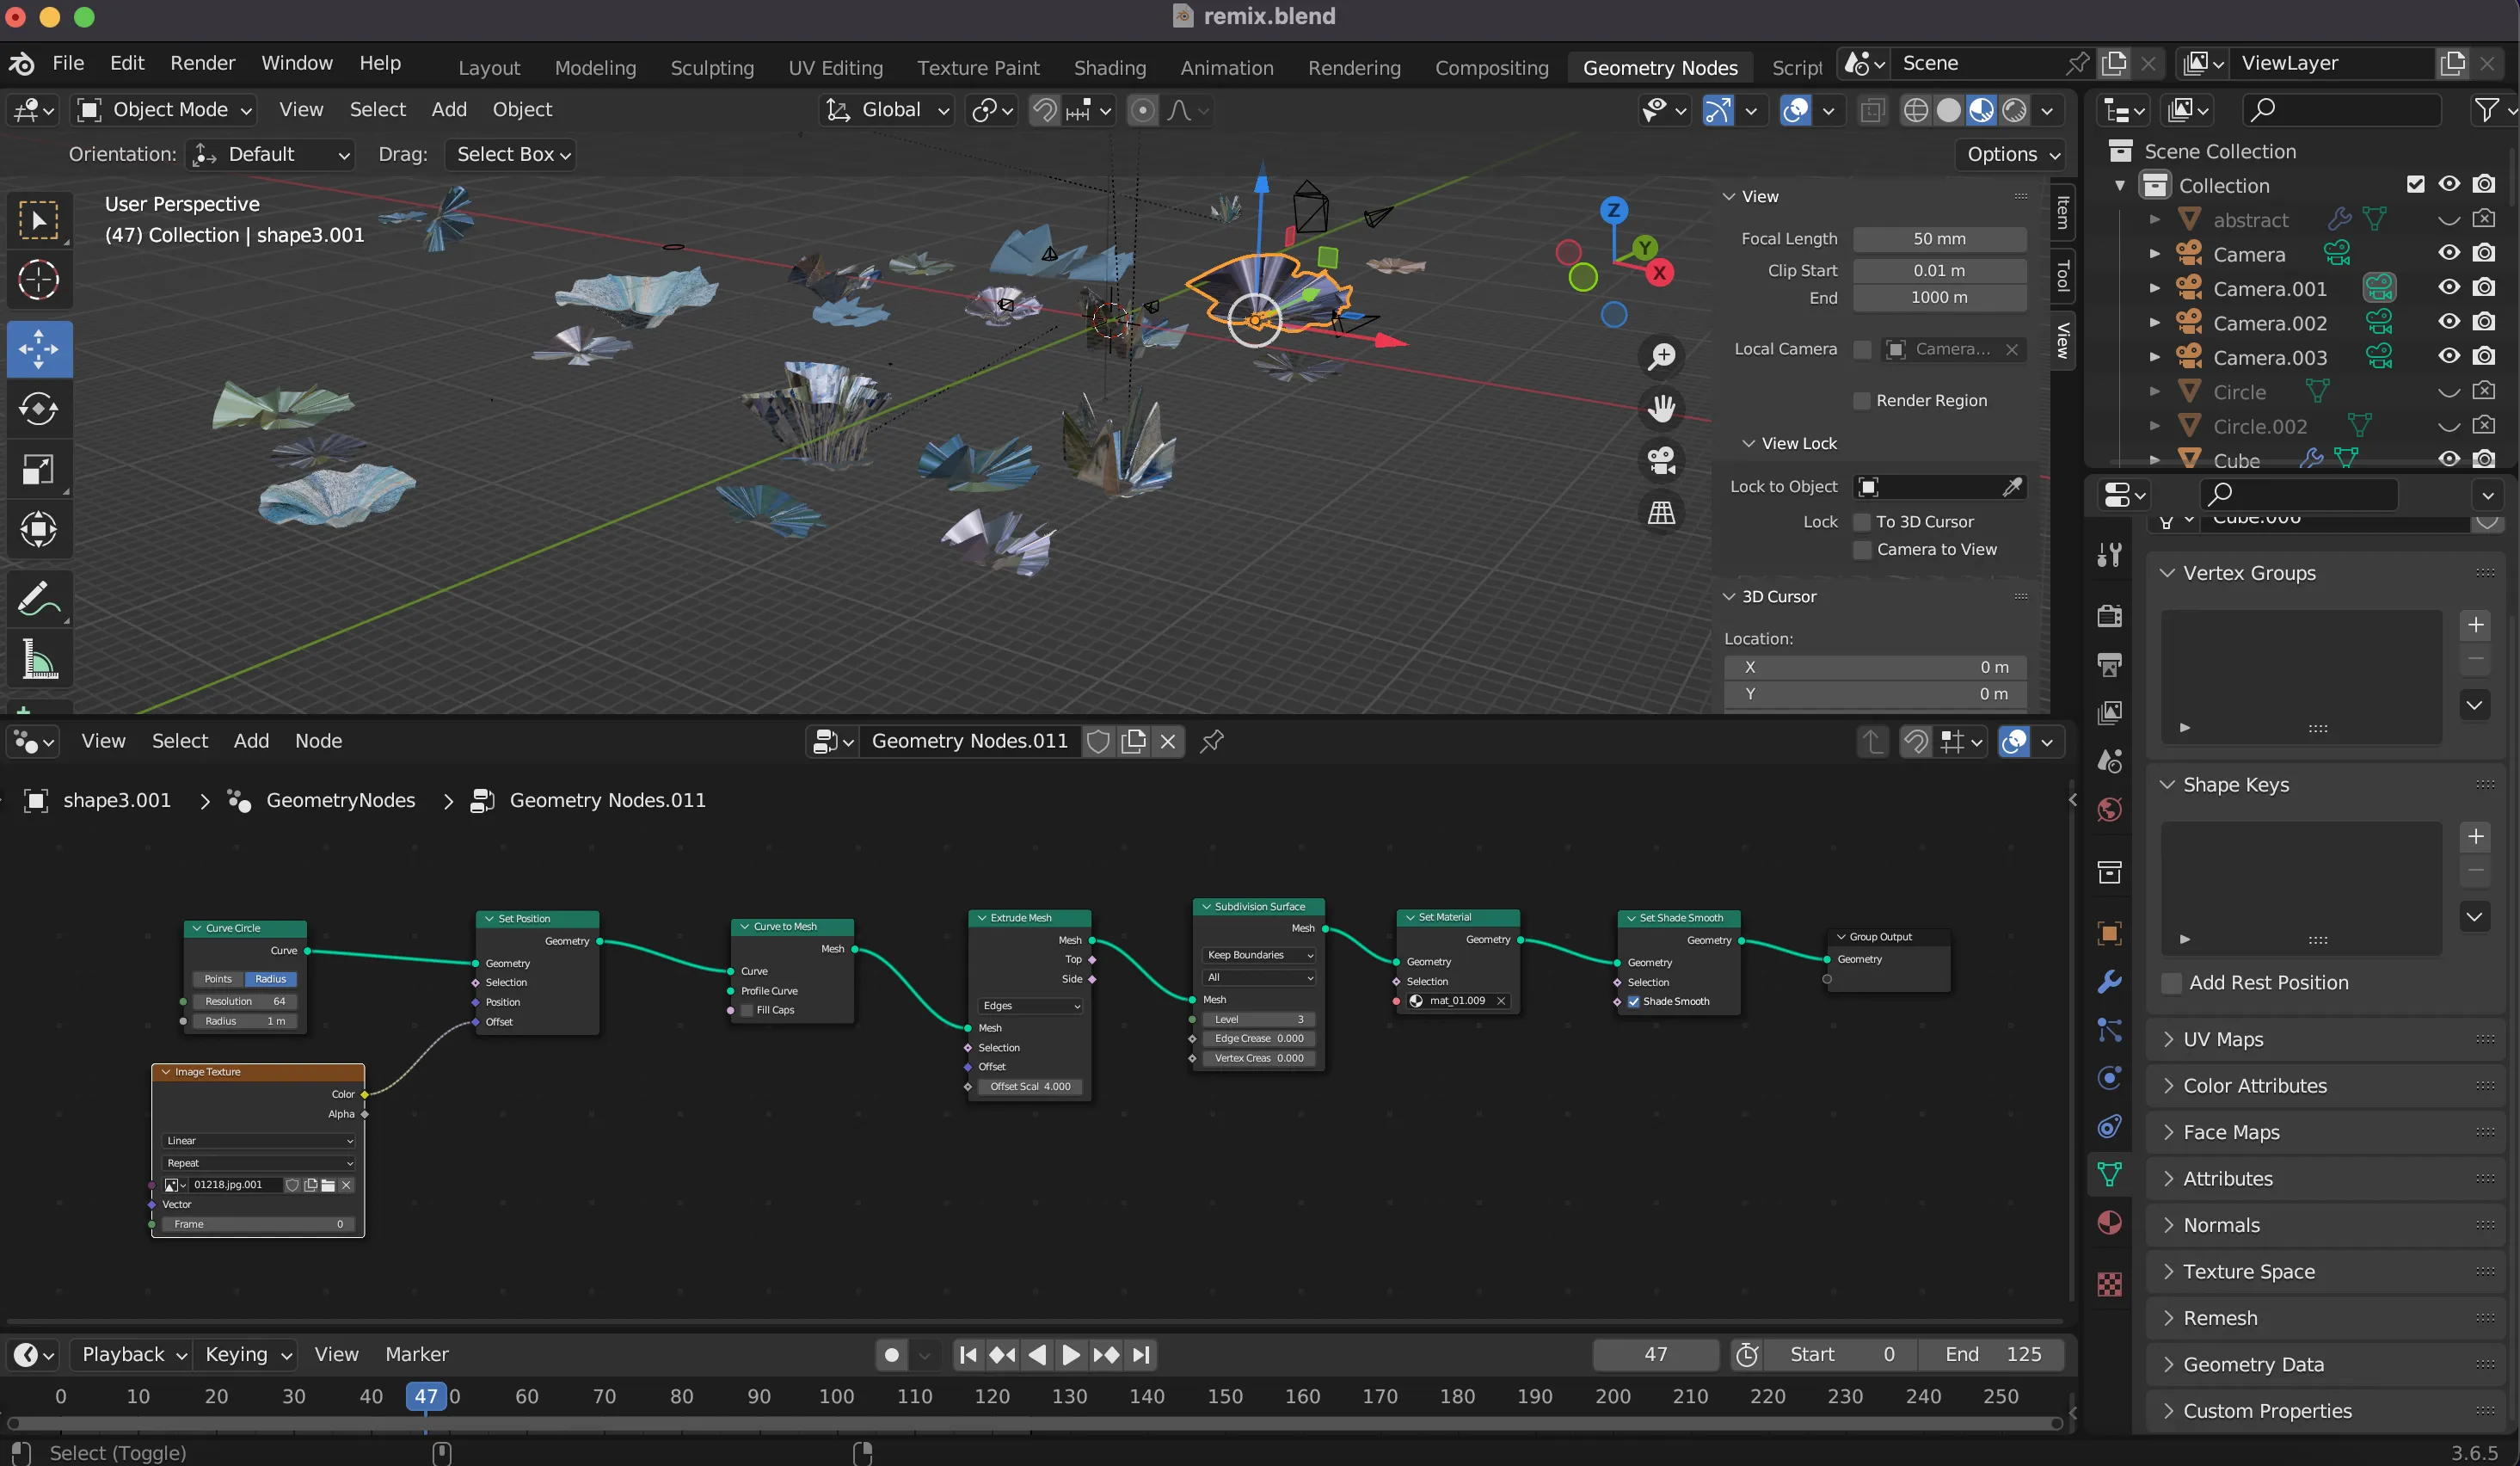Open the Render menu

click(x=203, y=62)
